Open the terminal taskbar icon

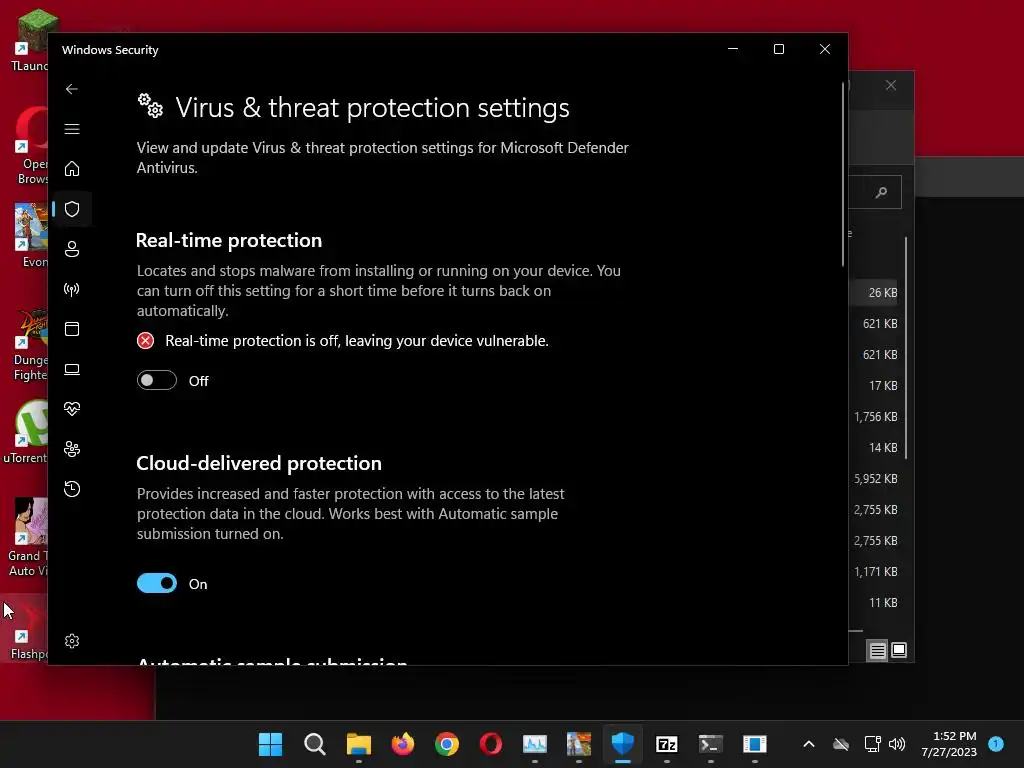(x=711, y=744)
